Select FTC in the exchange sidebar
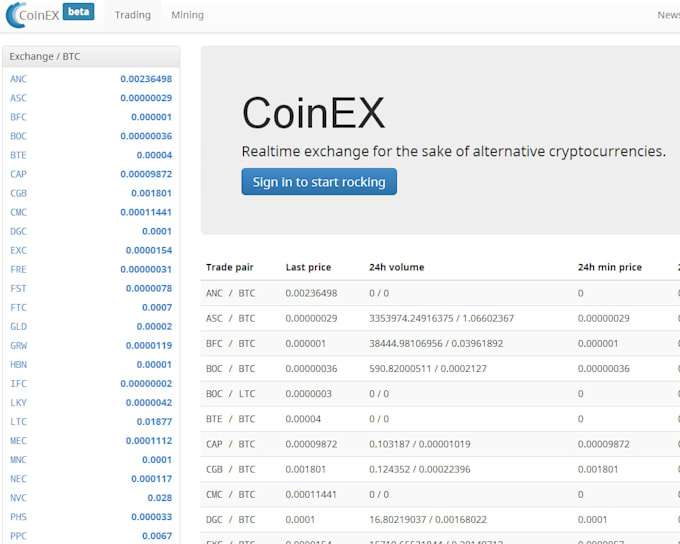Viewport: 680px width, 544px height. [19, 308]
